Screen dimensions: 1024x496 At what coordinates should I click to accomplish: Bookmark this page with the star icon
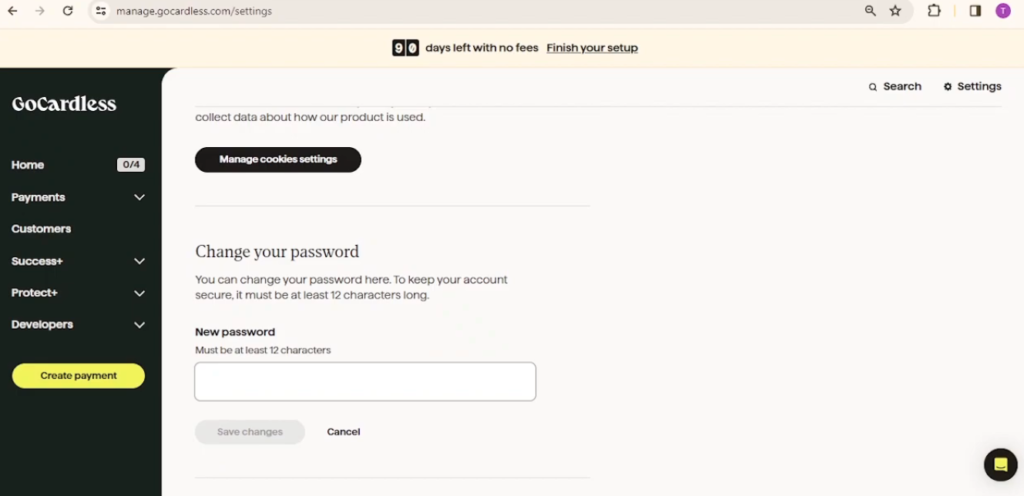(x=895, y=10)
